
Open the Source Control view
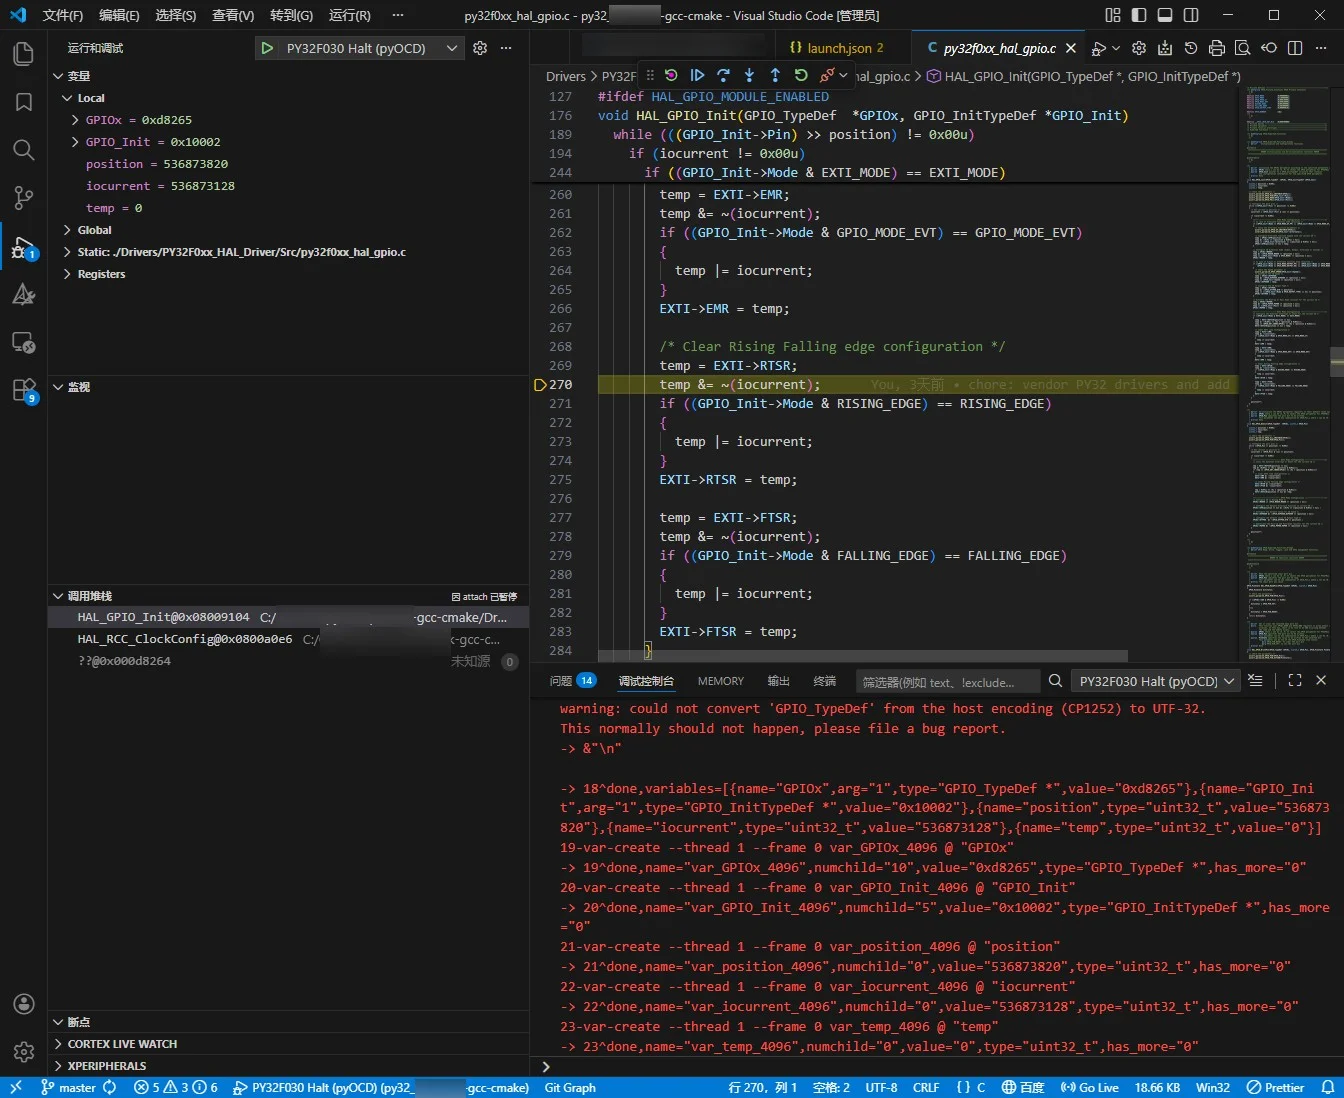tap(23, 198)
